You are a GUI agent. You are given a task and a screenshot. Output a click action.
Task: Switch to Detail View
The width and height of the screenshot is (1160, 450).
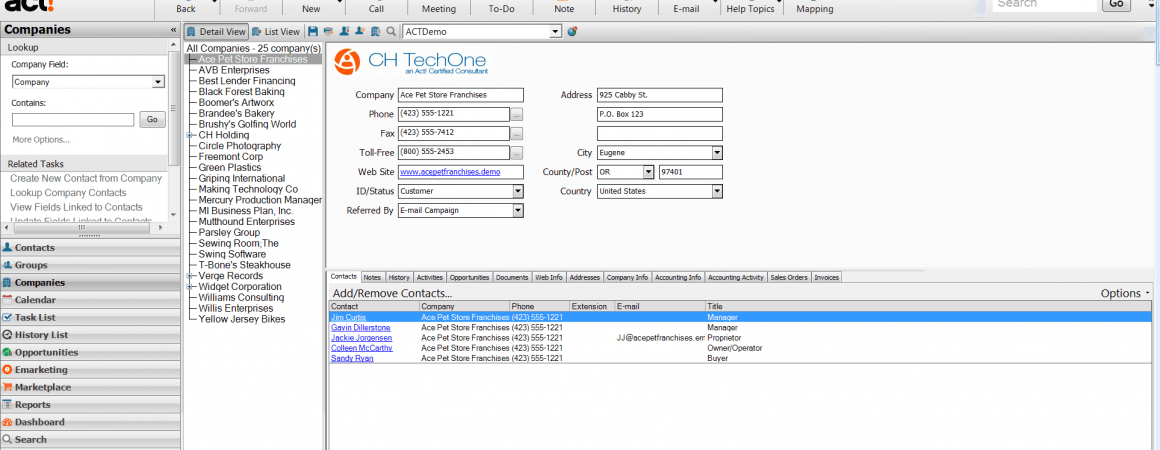(215, 32)
